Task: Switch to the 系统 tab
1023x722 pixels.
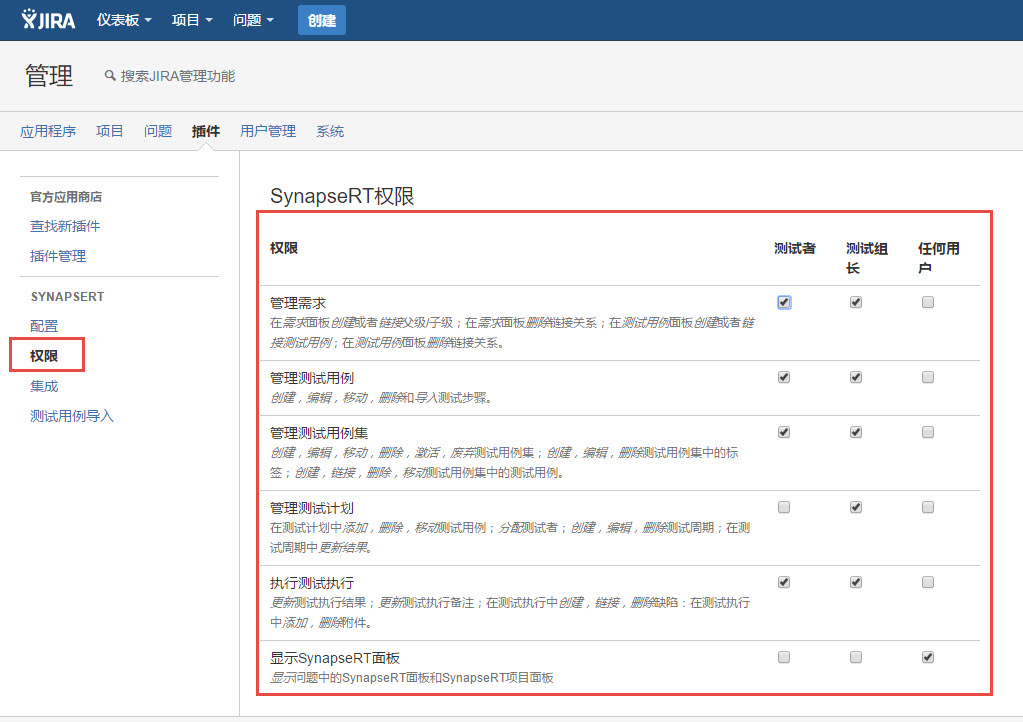Action: tap(330, 131)
